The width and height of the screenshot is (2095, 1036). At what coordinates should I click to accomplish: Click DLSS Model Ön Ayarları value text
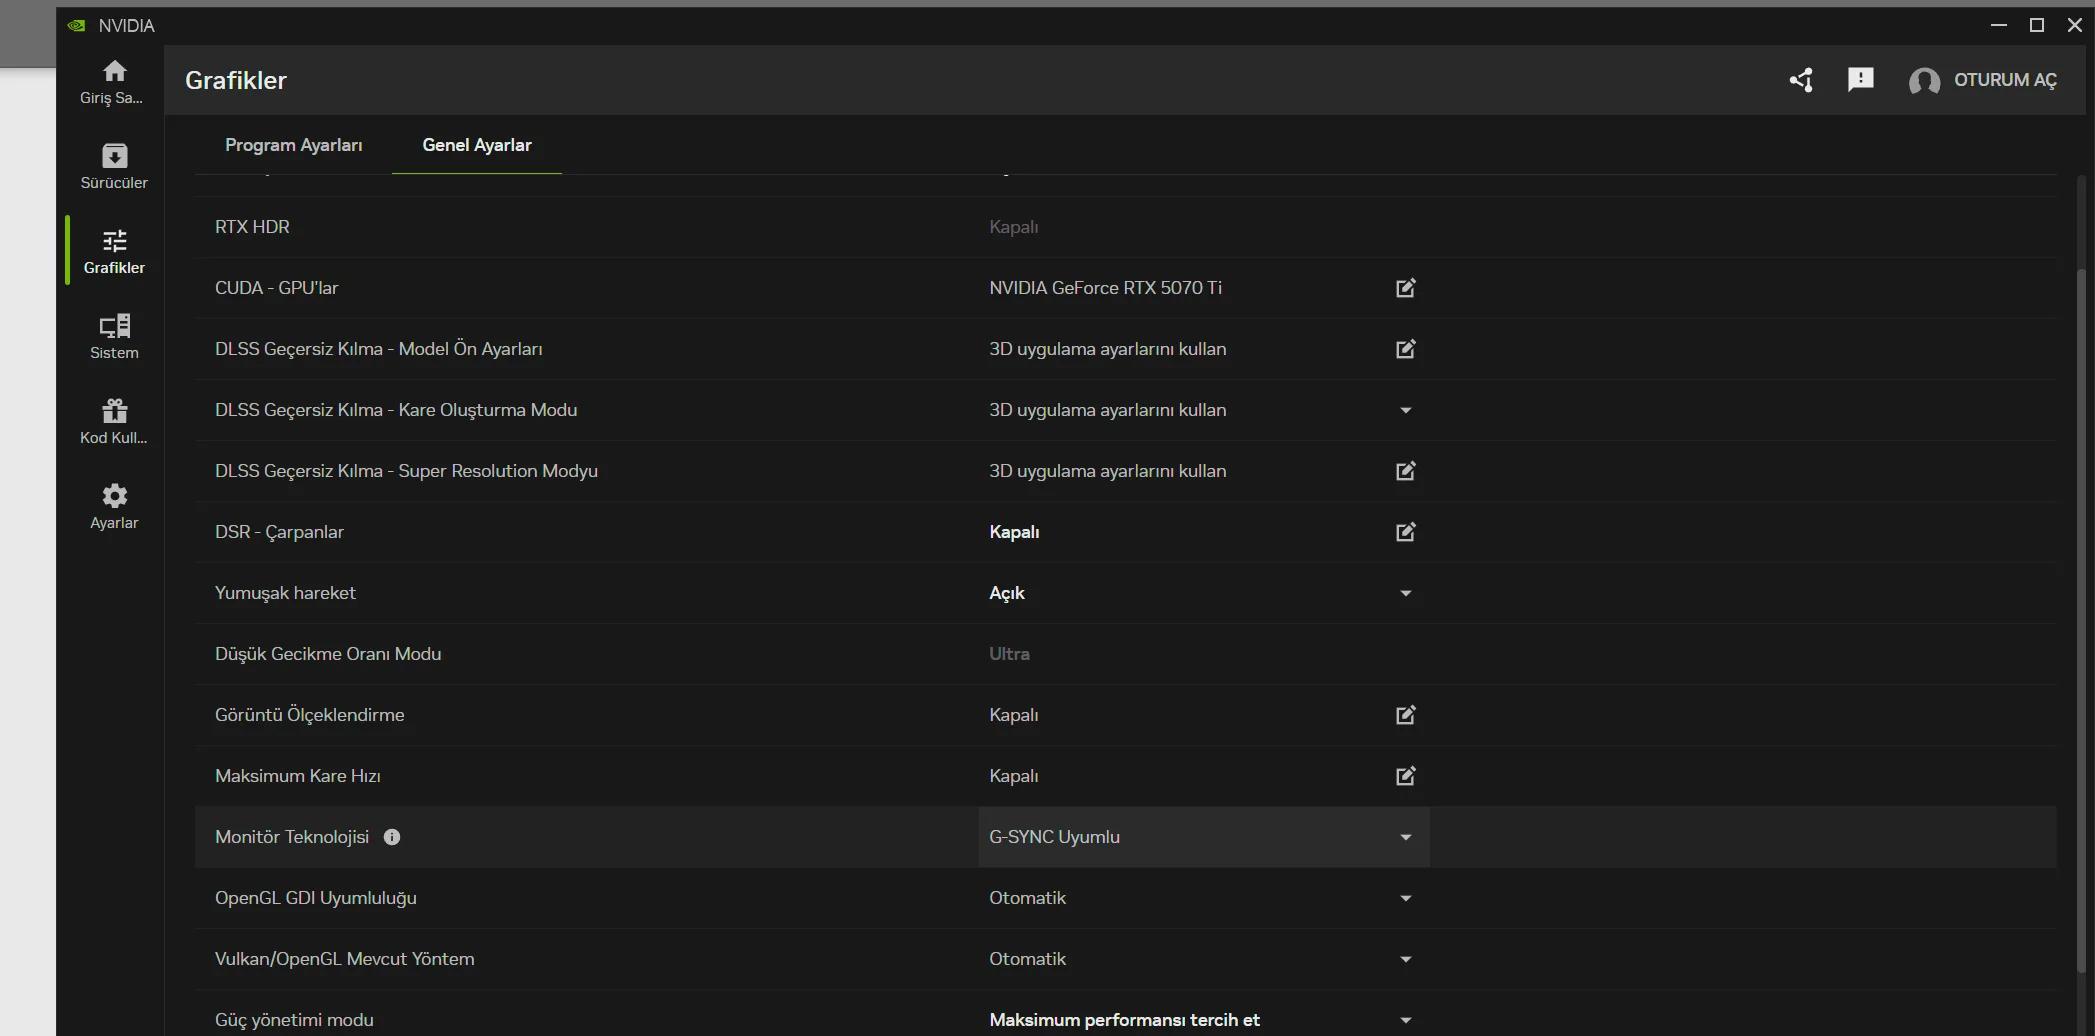[x=1107, y=349]
